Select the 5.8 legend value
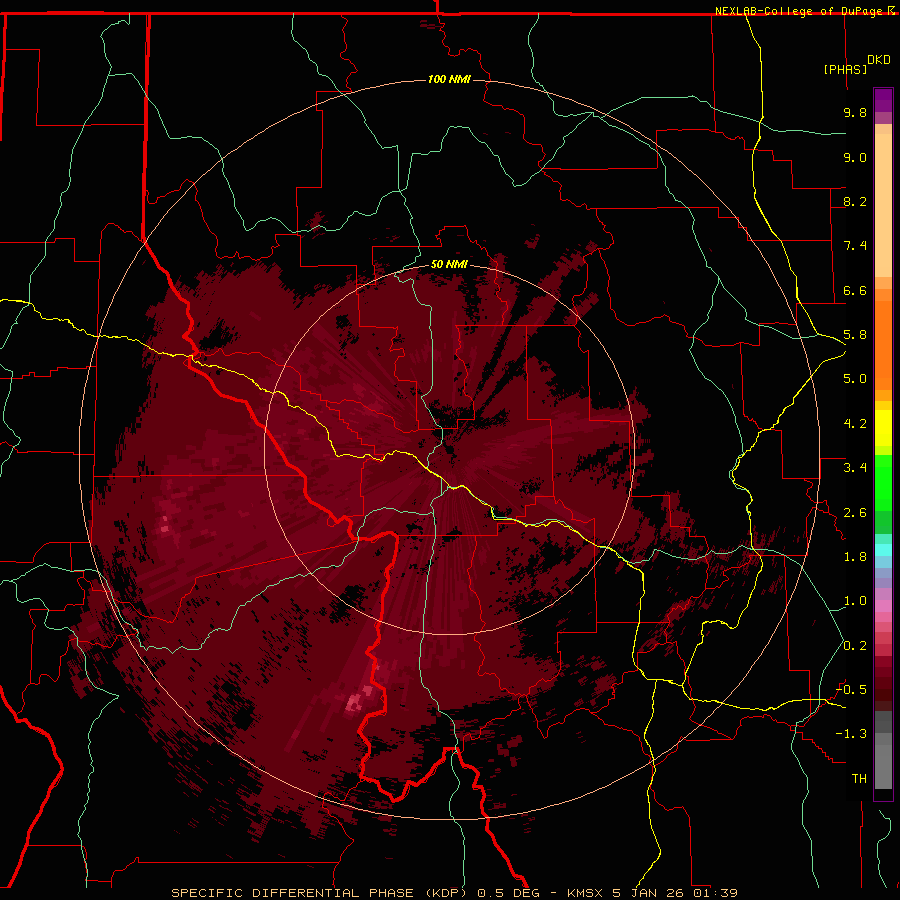This screenshot has height=900, width=900. [855, 335]
